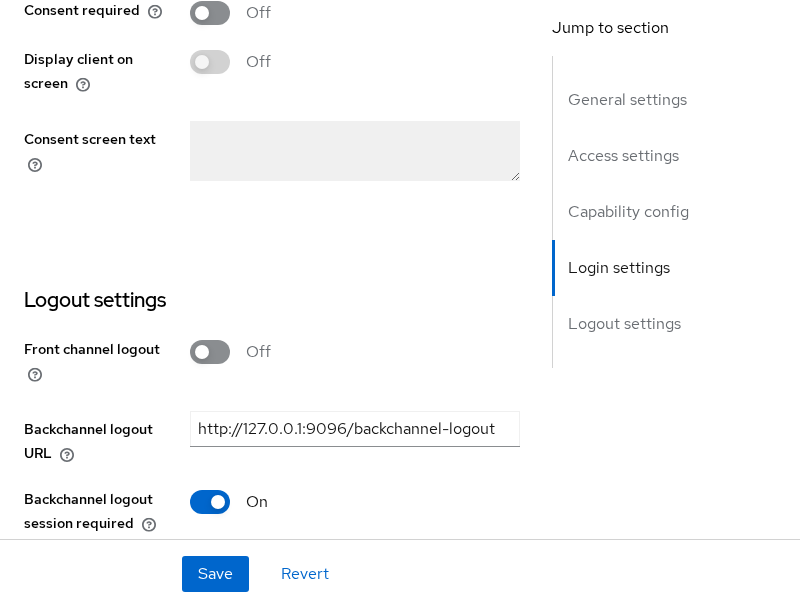Image resolution: width=800 pixels, height=600 pixels.
Task: Turn off Backchannel logout session required switch
Action: (210, 502)
